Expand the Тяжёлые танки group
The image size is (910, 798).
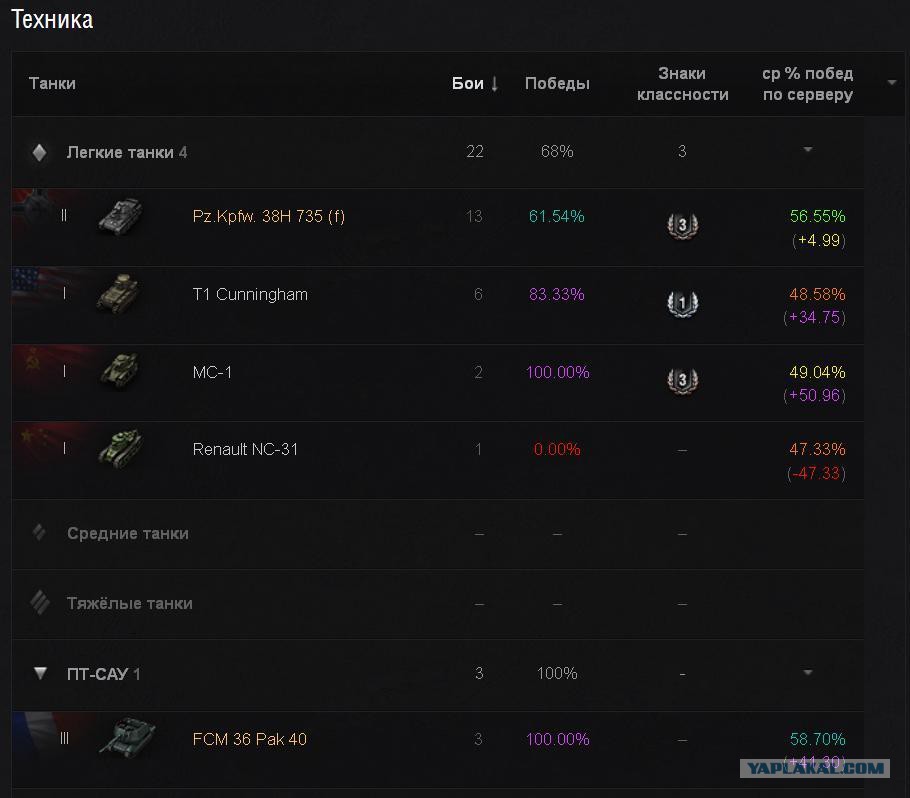coord(40,603)
